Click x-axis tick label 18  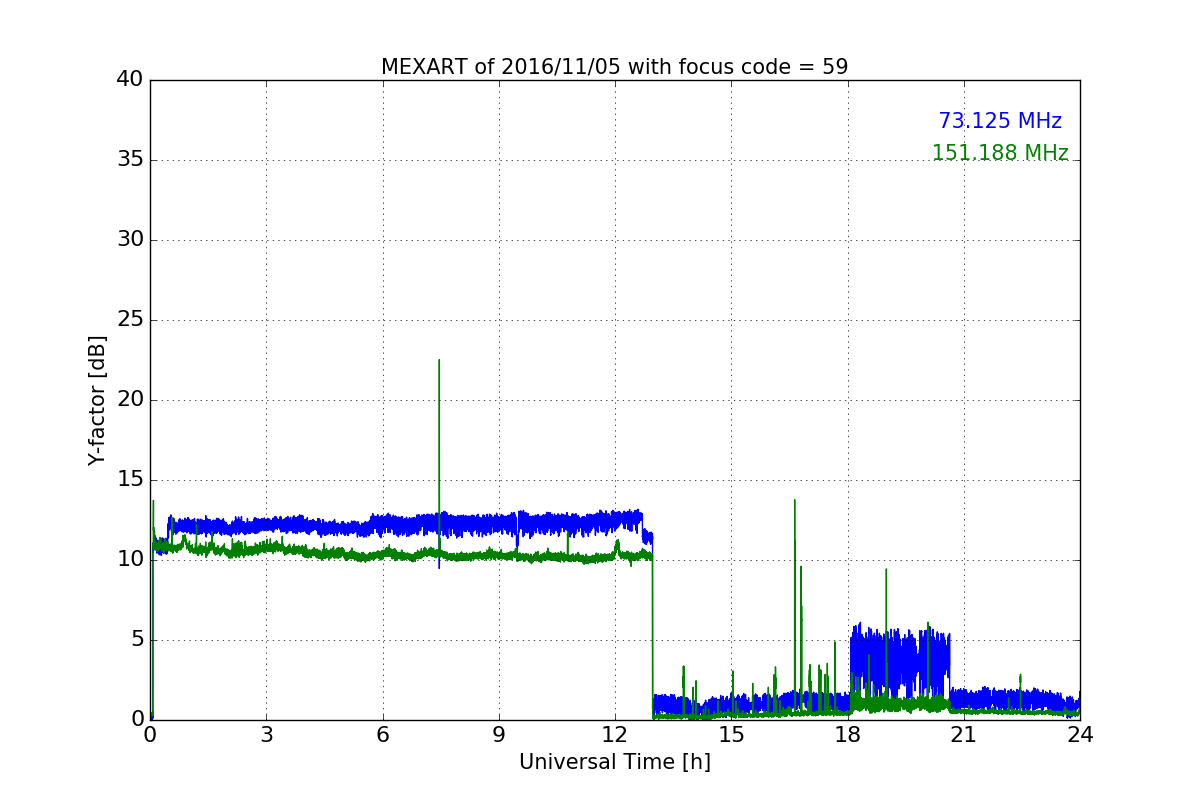pos(847,735)
